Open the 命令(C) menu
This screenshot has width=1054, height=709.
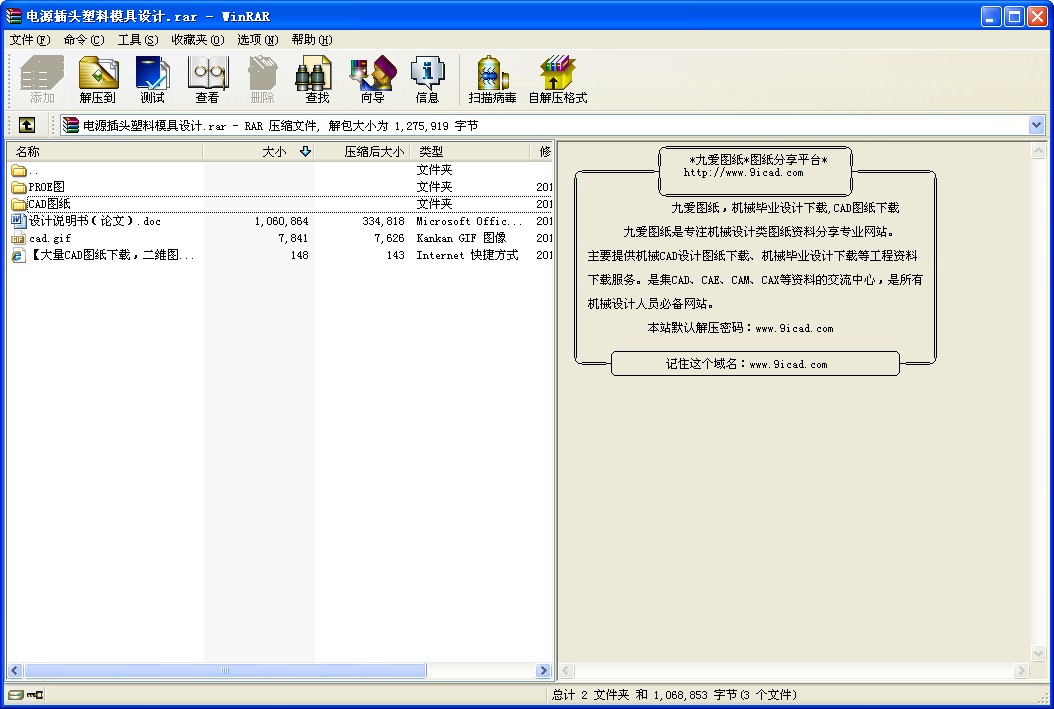(83, 40)
